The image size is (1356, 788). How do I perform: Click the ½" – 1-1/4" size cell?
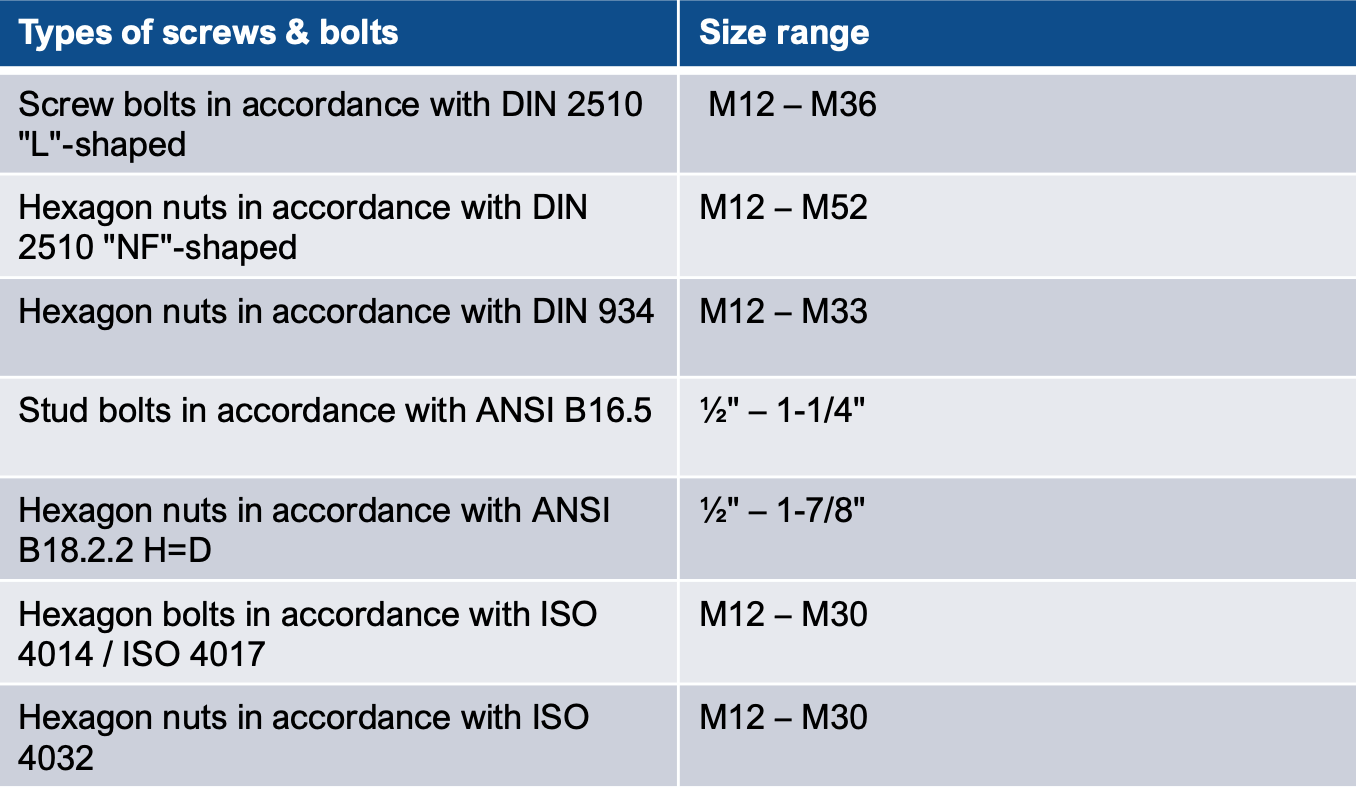pos(1017,427)
